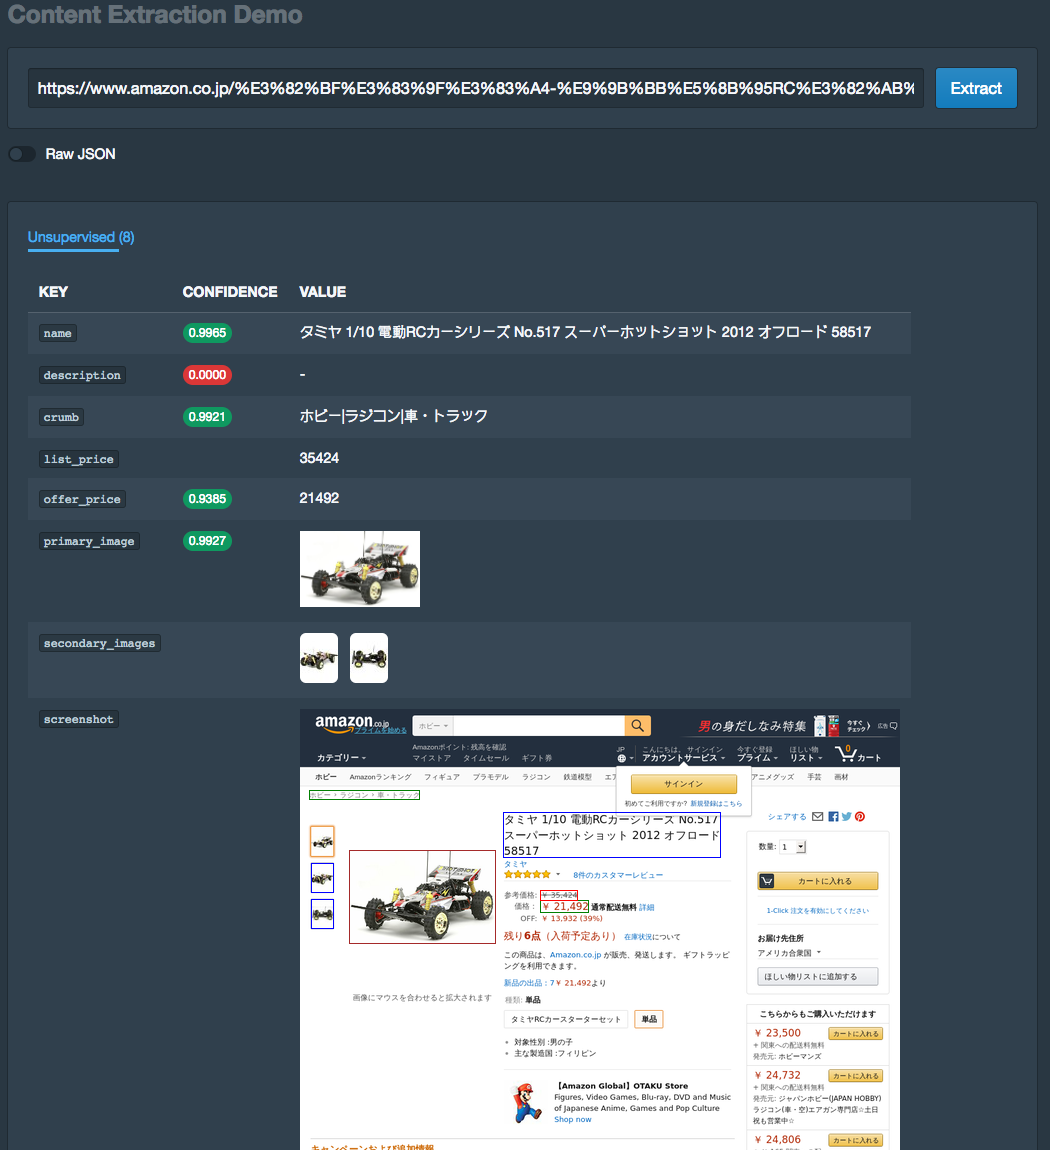This screenshot has height=1150, width=1050.
Task: Click the product name value text
Action: tap(585, 332)
